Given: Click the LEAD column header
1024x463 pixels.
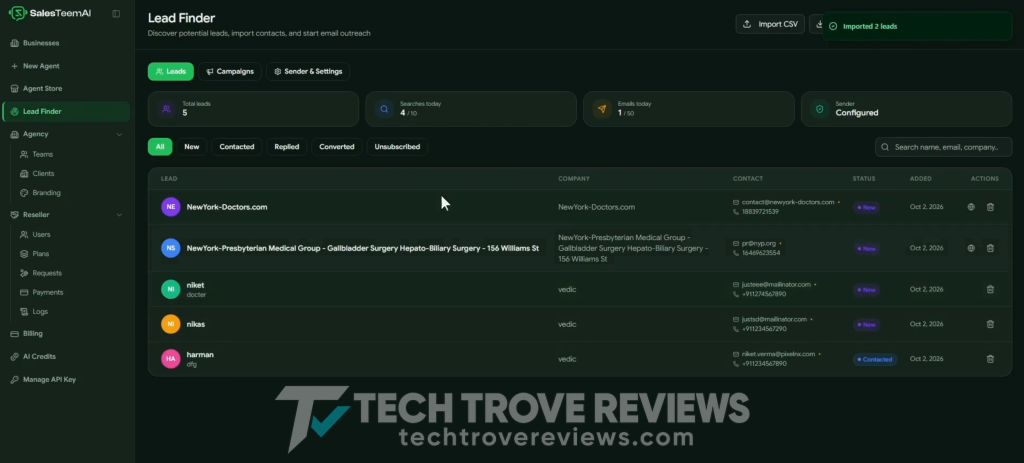Looking at the screenshot, I should pos(168,179).
